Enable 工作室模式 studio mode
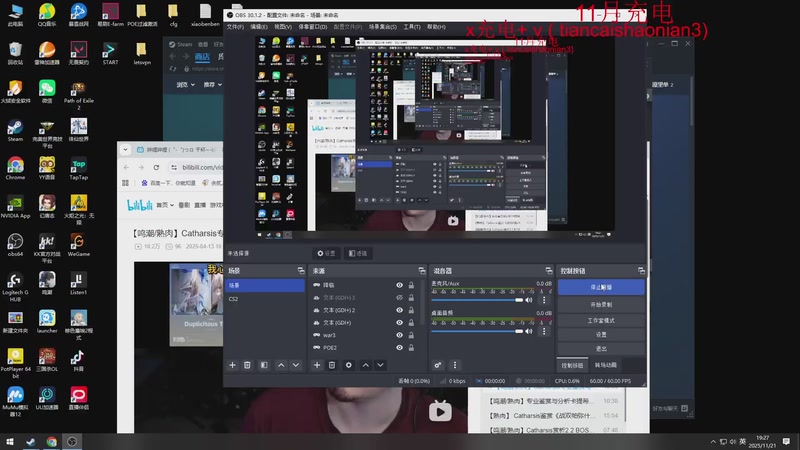The height and width of the screenshot is (450, 800). coord(601,320)
